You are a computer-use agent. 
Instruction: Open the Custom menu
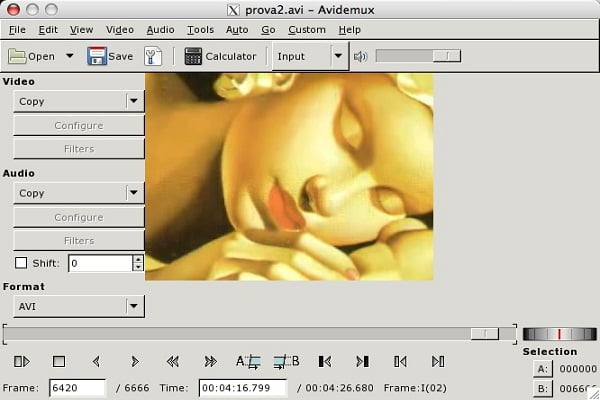click(307, 30)
